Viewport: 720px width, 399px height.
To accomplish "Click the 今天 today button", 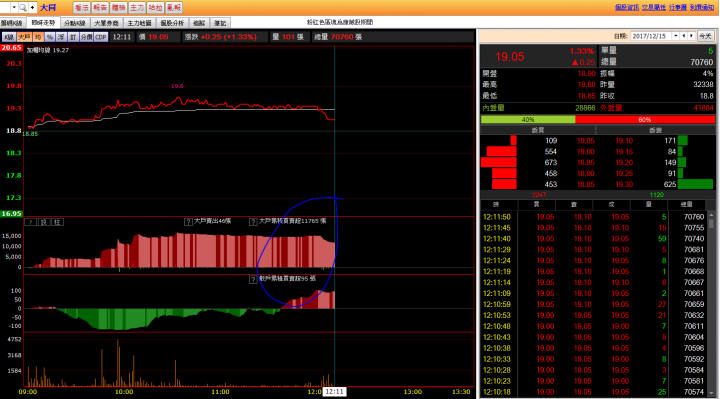I will point(705,36).
